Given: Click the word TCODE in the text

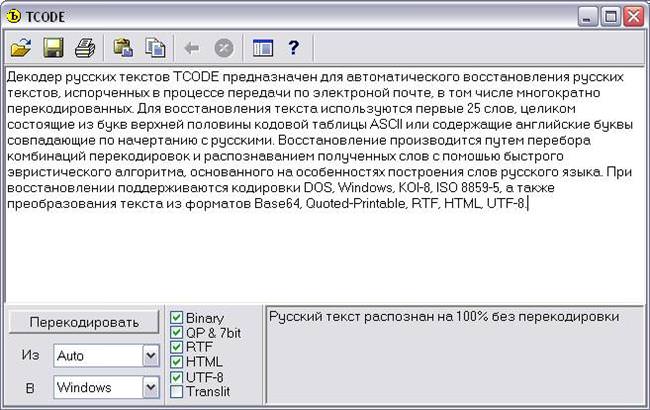Looking at the screenshot, I should click(x=196, y=77).
